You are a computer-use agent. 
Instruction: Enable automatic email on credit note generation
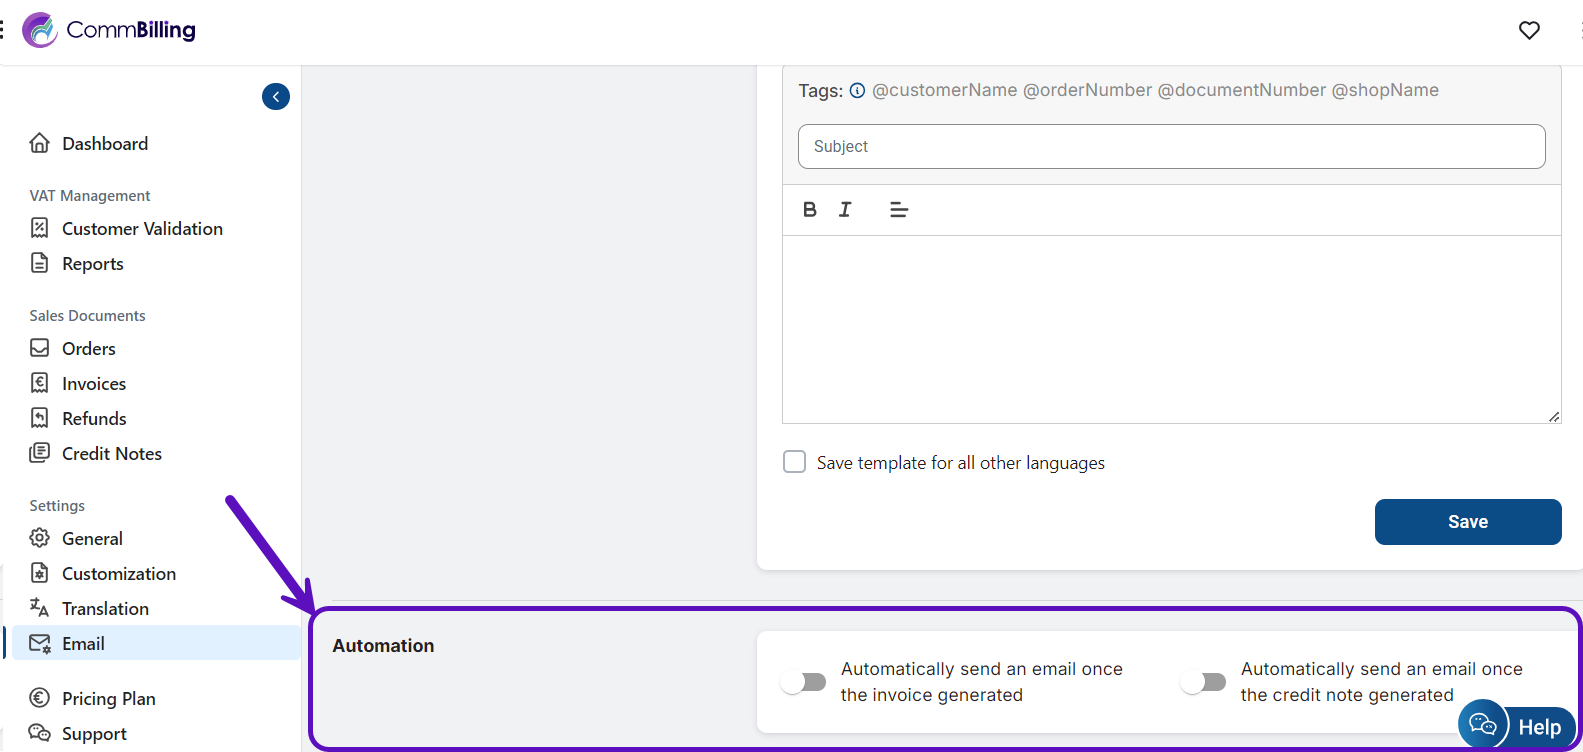[1203, 682]
